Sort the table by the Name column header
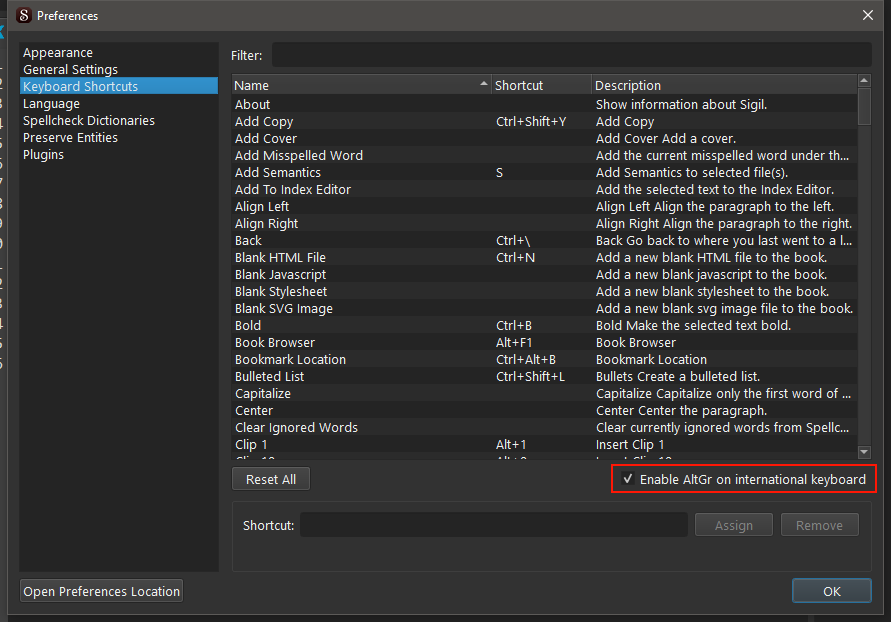The image size is (891, 622). 361,85
